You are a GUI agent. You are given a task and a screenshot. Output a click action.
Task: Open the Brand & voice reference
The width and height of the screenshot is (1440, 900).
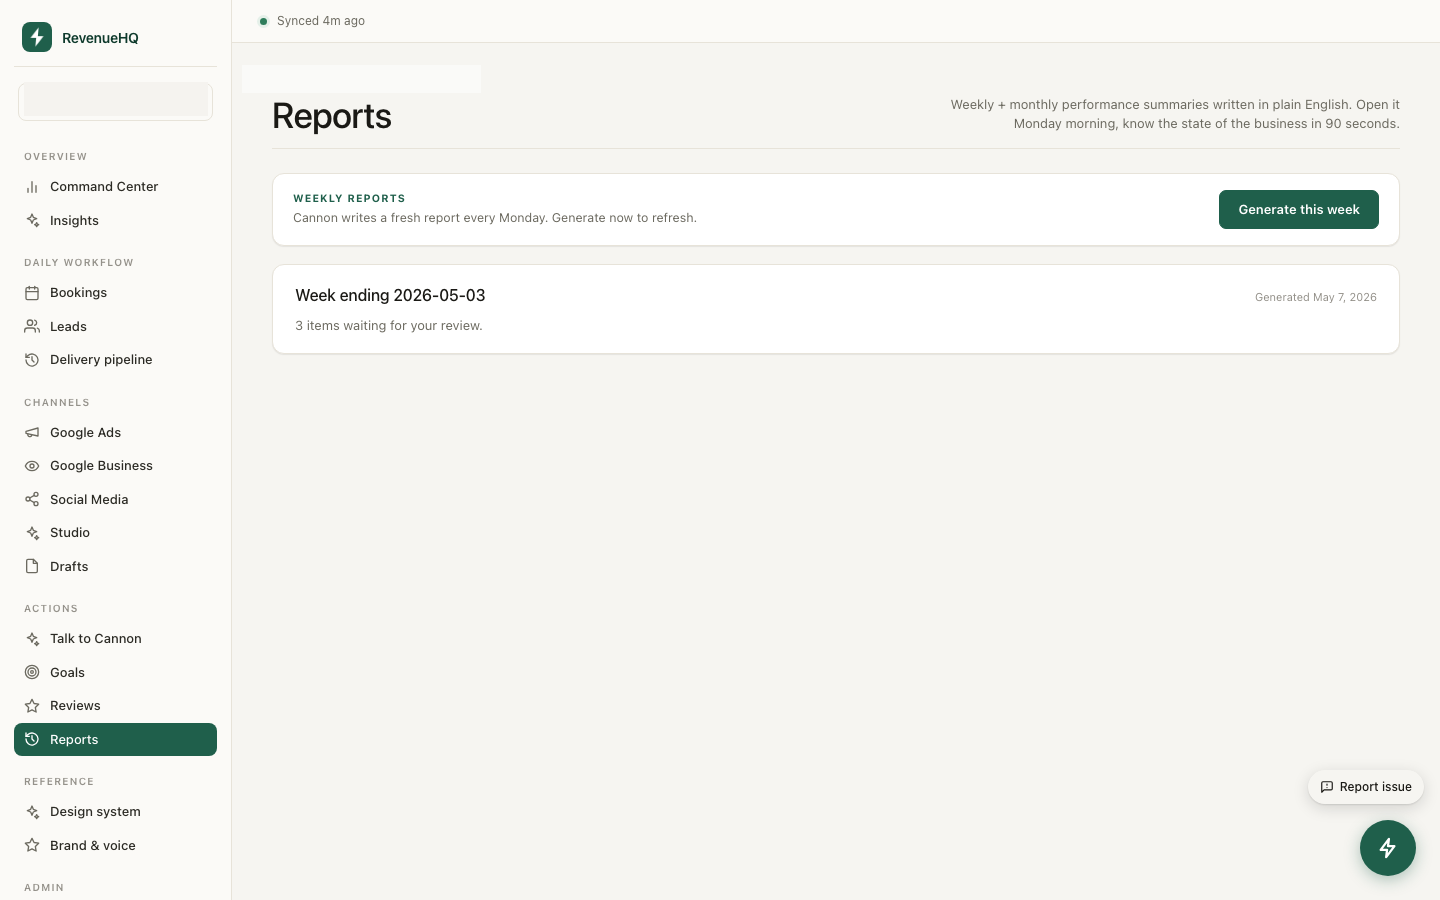coord(115,846)
